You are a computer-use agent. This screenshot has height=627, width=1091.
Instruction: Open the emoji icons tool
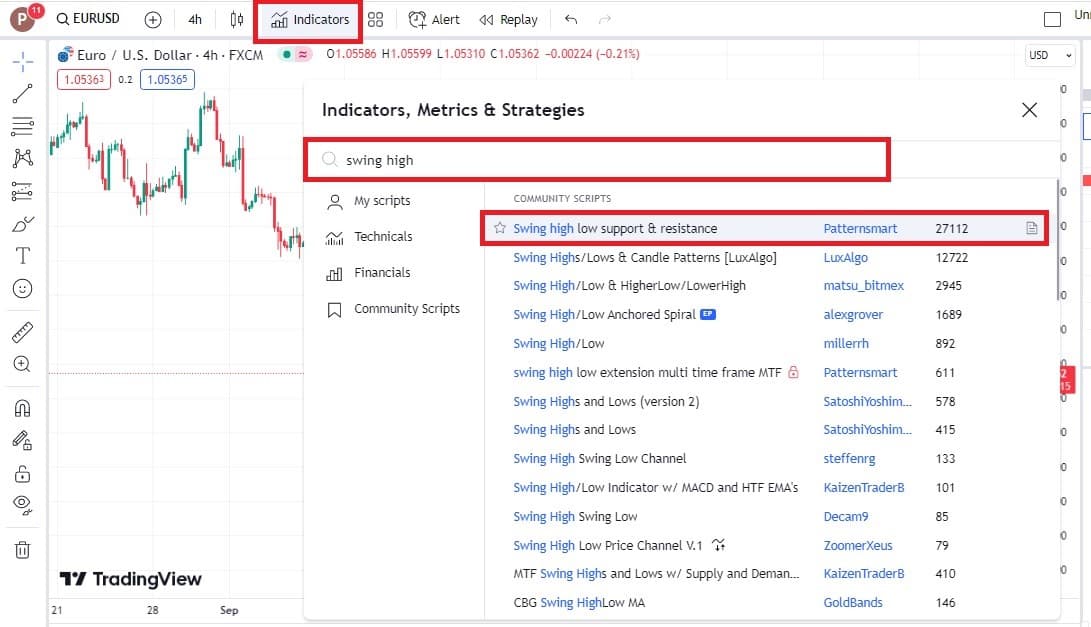pyautogui.click(x=22, y=288)
